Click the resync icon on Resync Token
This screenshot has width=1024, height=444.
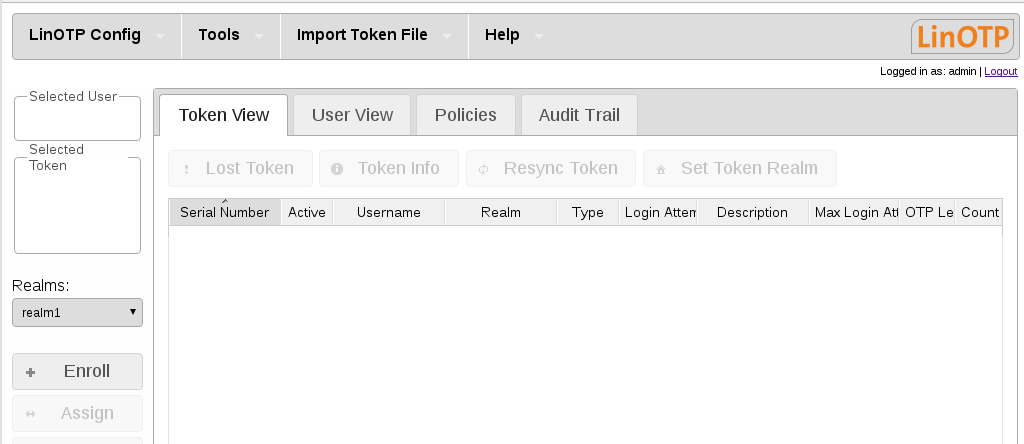click(x=484, y=169)
